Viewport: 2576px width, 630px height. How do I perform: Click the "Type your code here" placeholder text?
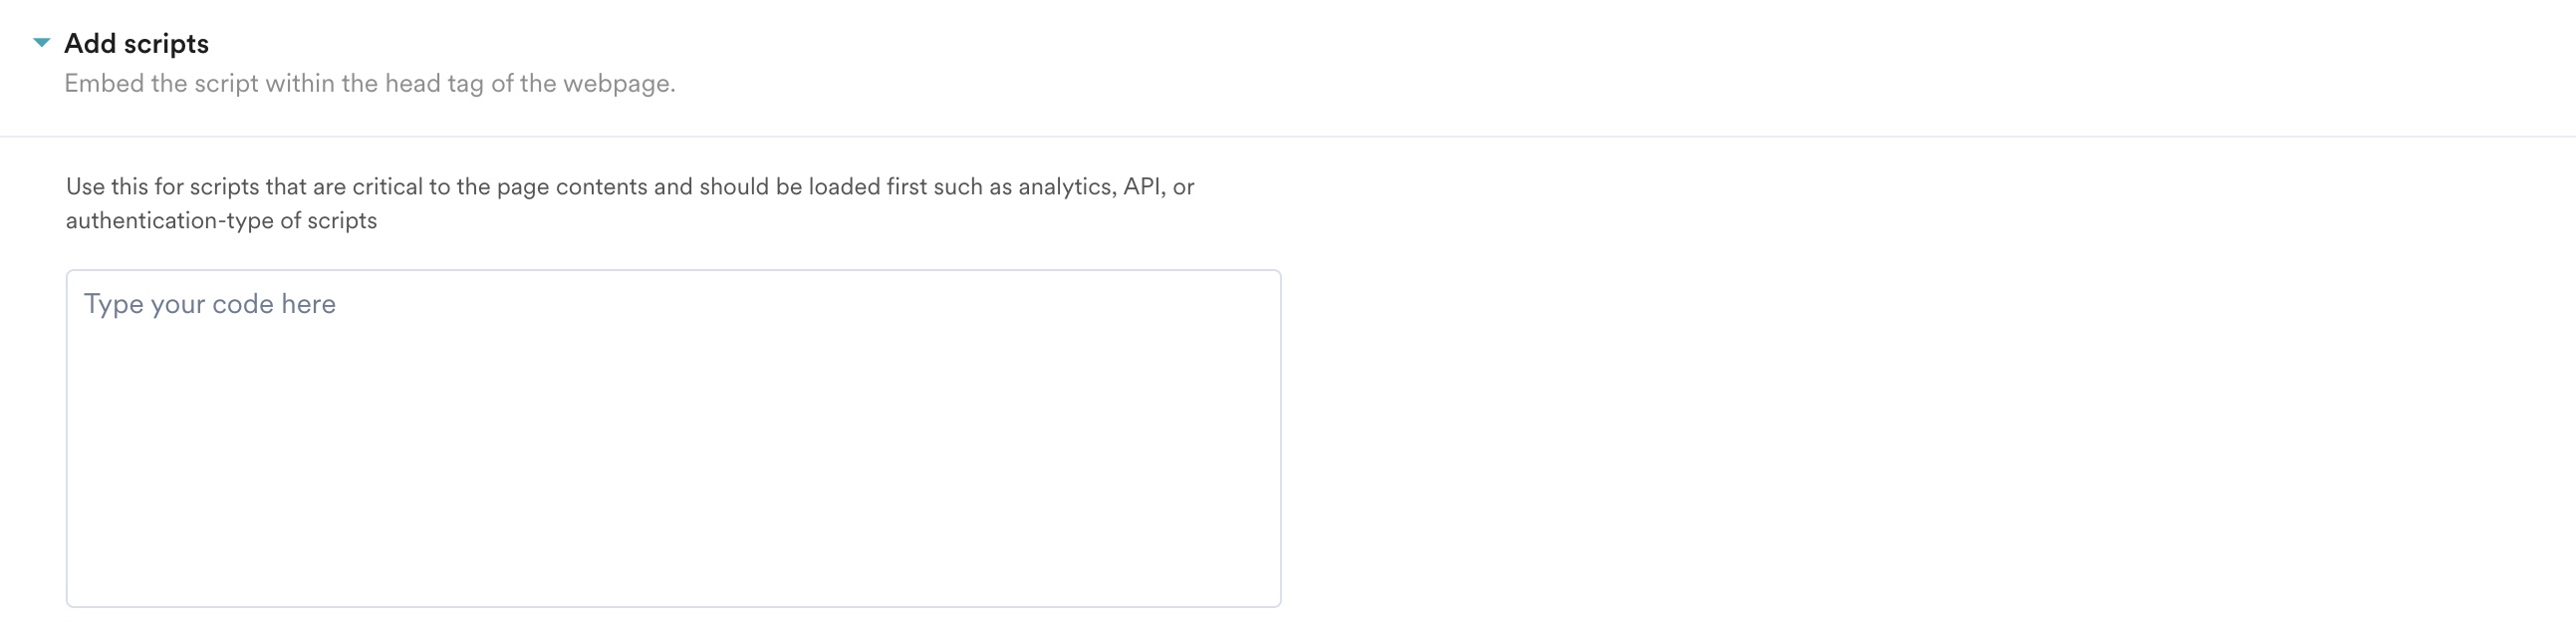210,304
